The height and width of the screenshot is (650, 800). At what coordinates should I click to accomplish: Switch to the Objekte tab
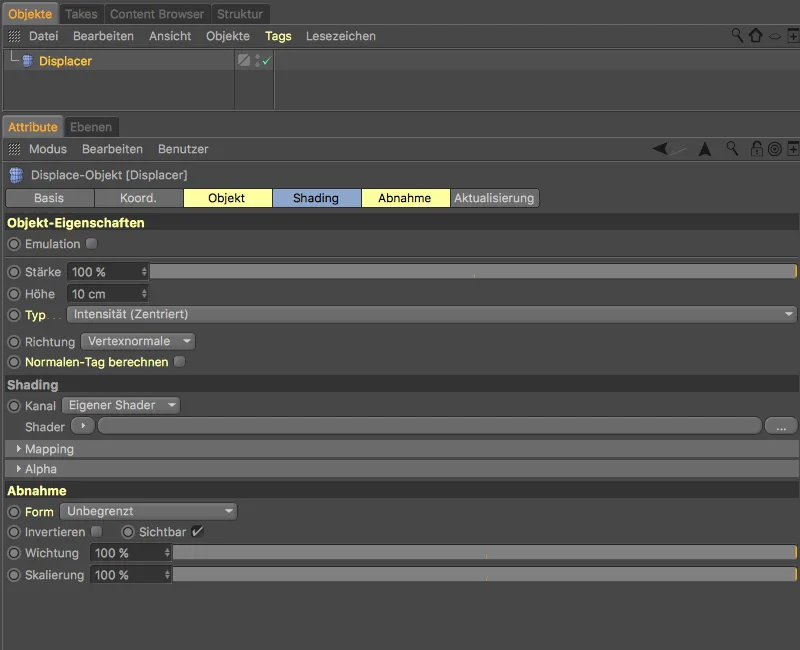(30, 14)
